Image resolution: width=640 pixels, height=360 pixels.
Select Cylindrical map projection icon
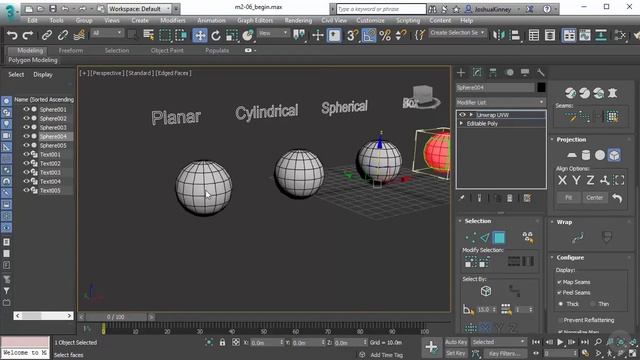(586, 155)
